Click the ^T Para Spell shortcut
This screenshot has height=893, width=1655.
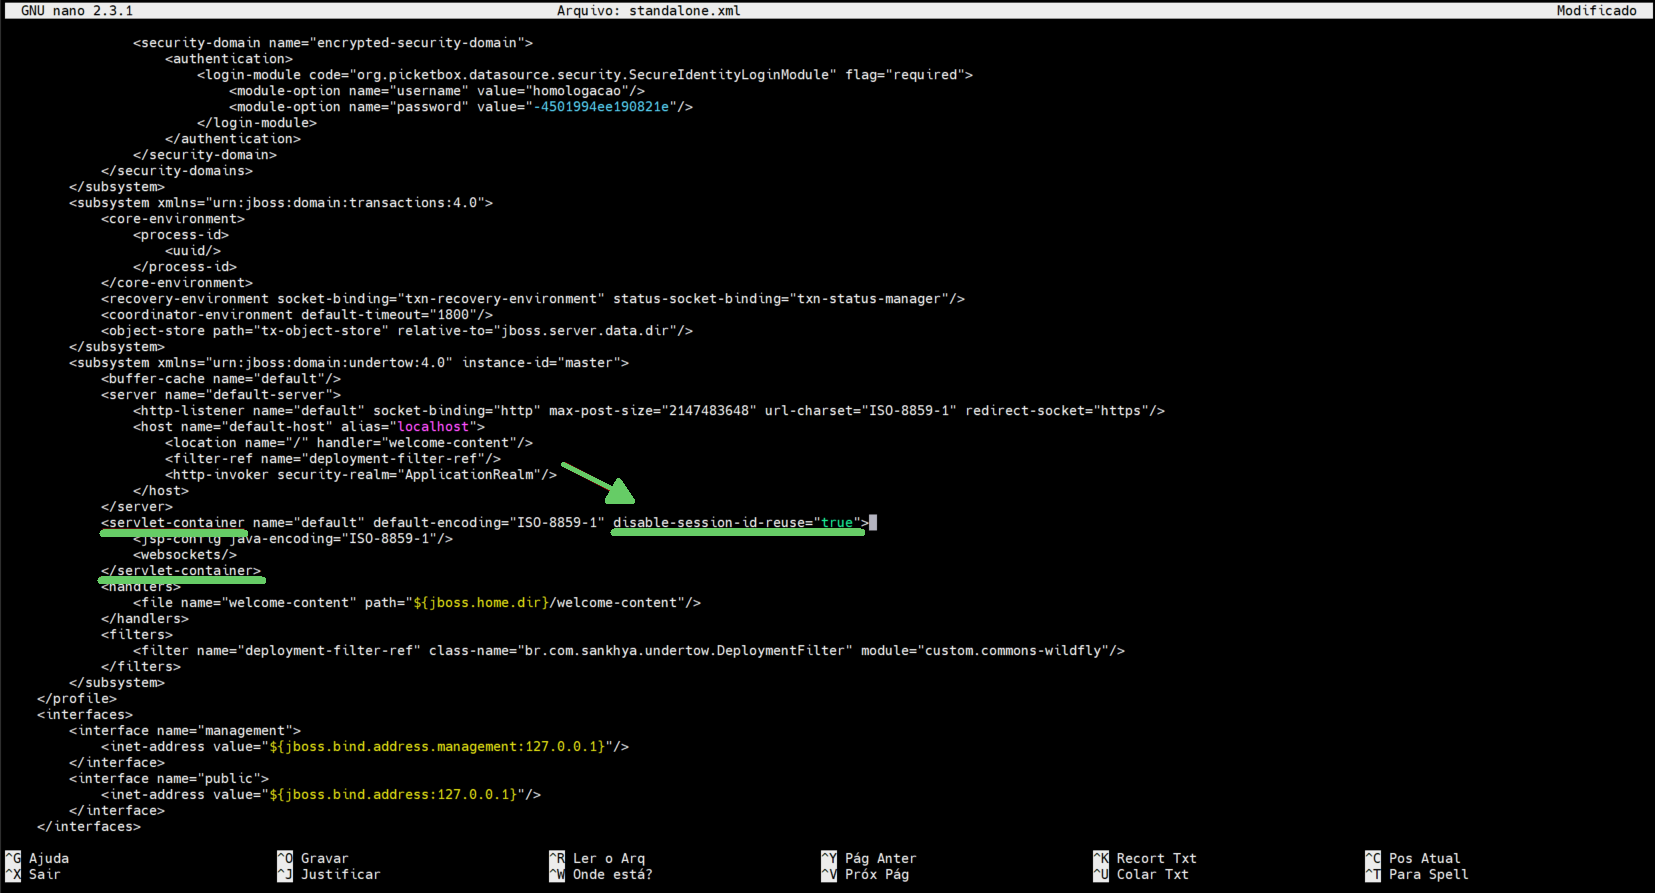click(x=1417, y=874)
